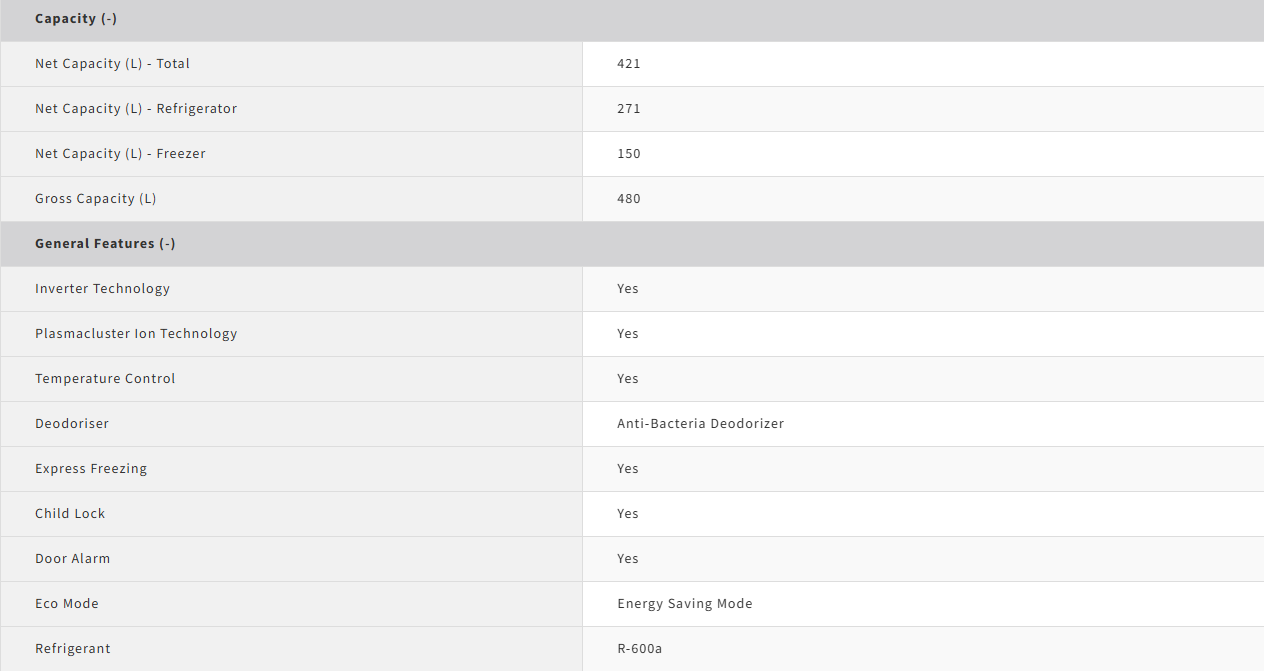Viewport: 1264px width, 671px height.
Task: Select the R-600a refrigerant value
Action: [x=639, y=649]
